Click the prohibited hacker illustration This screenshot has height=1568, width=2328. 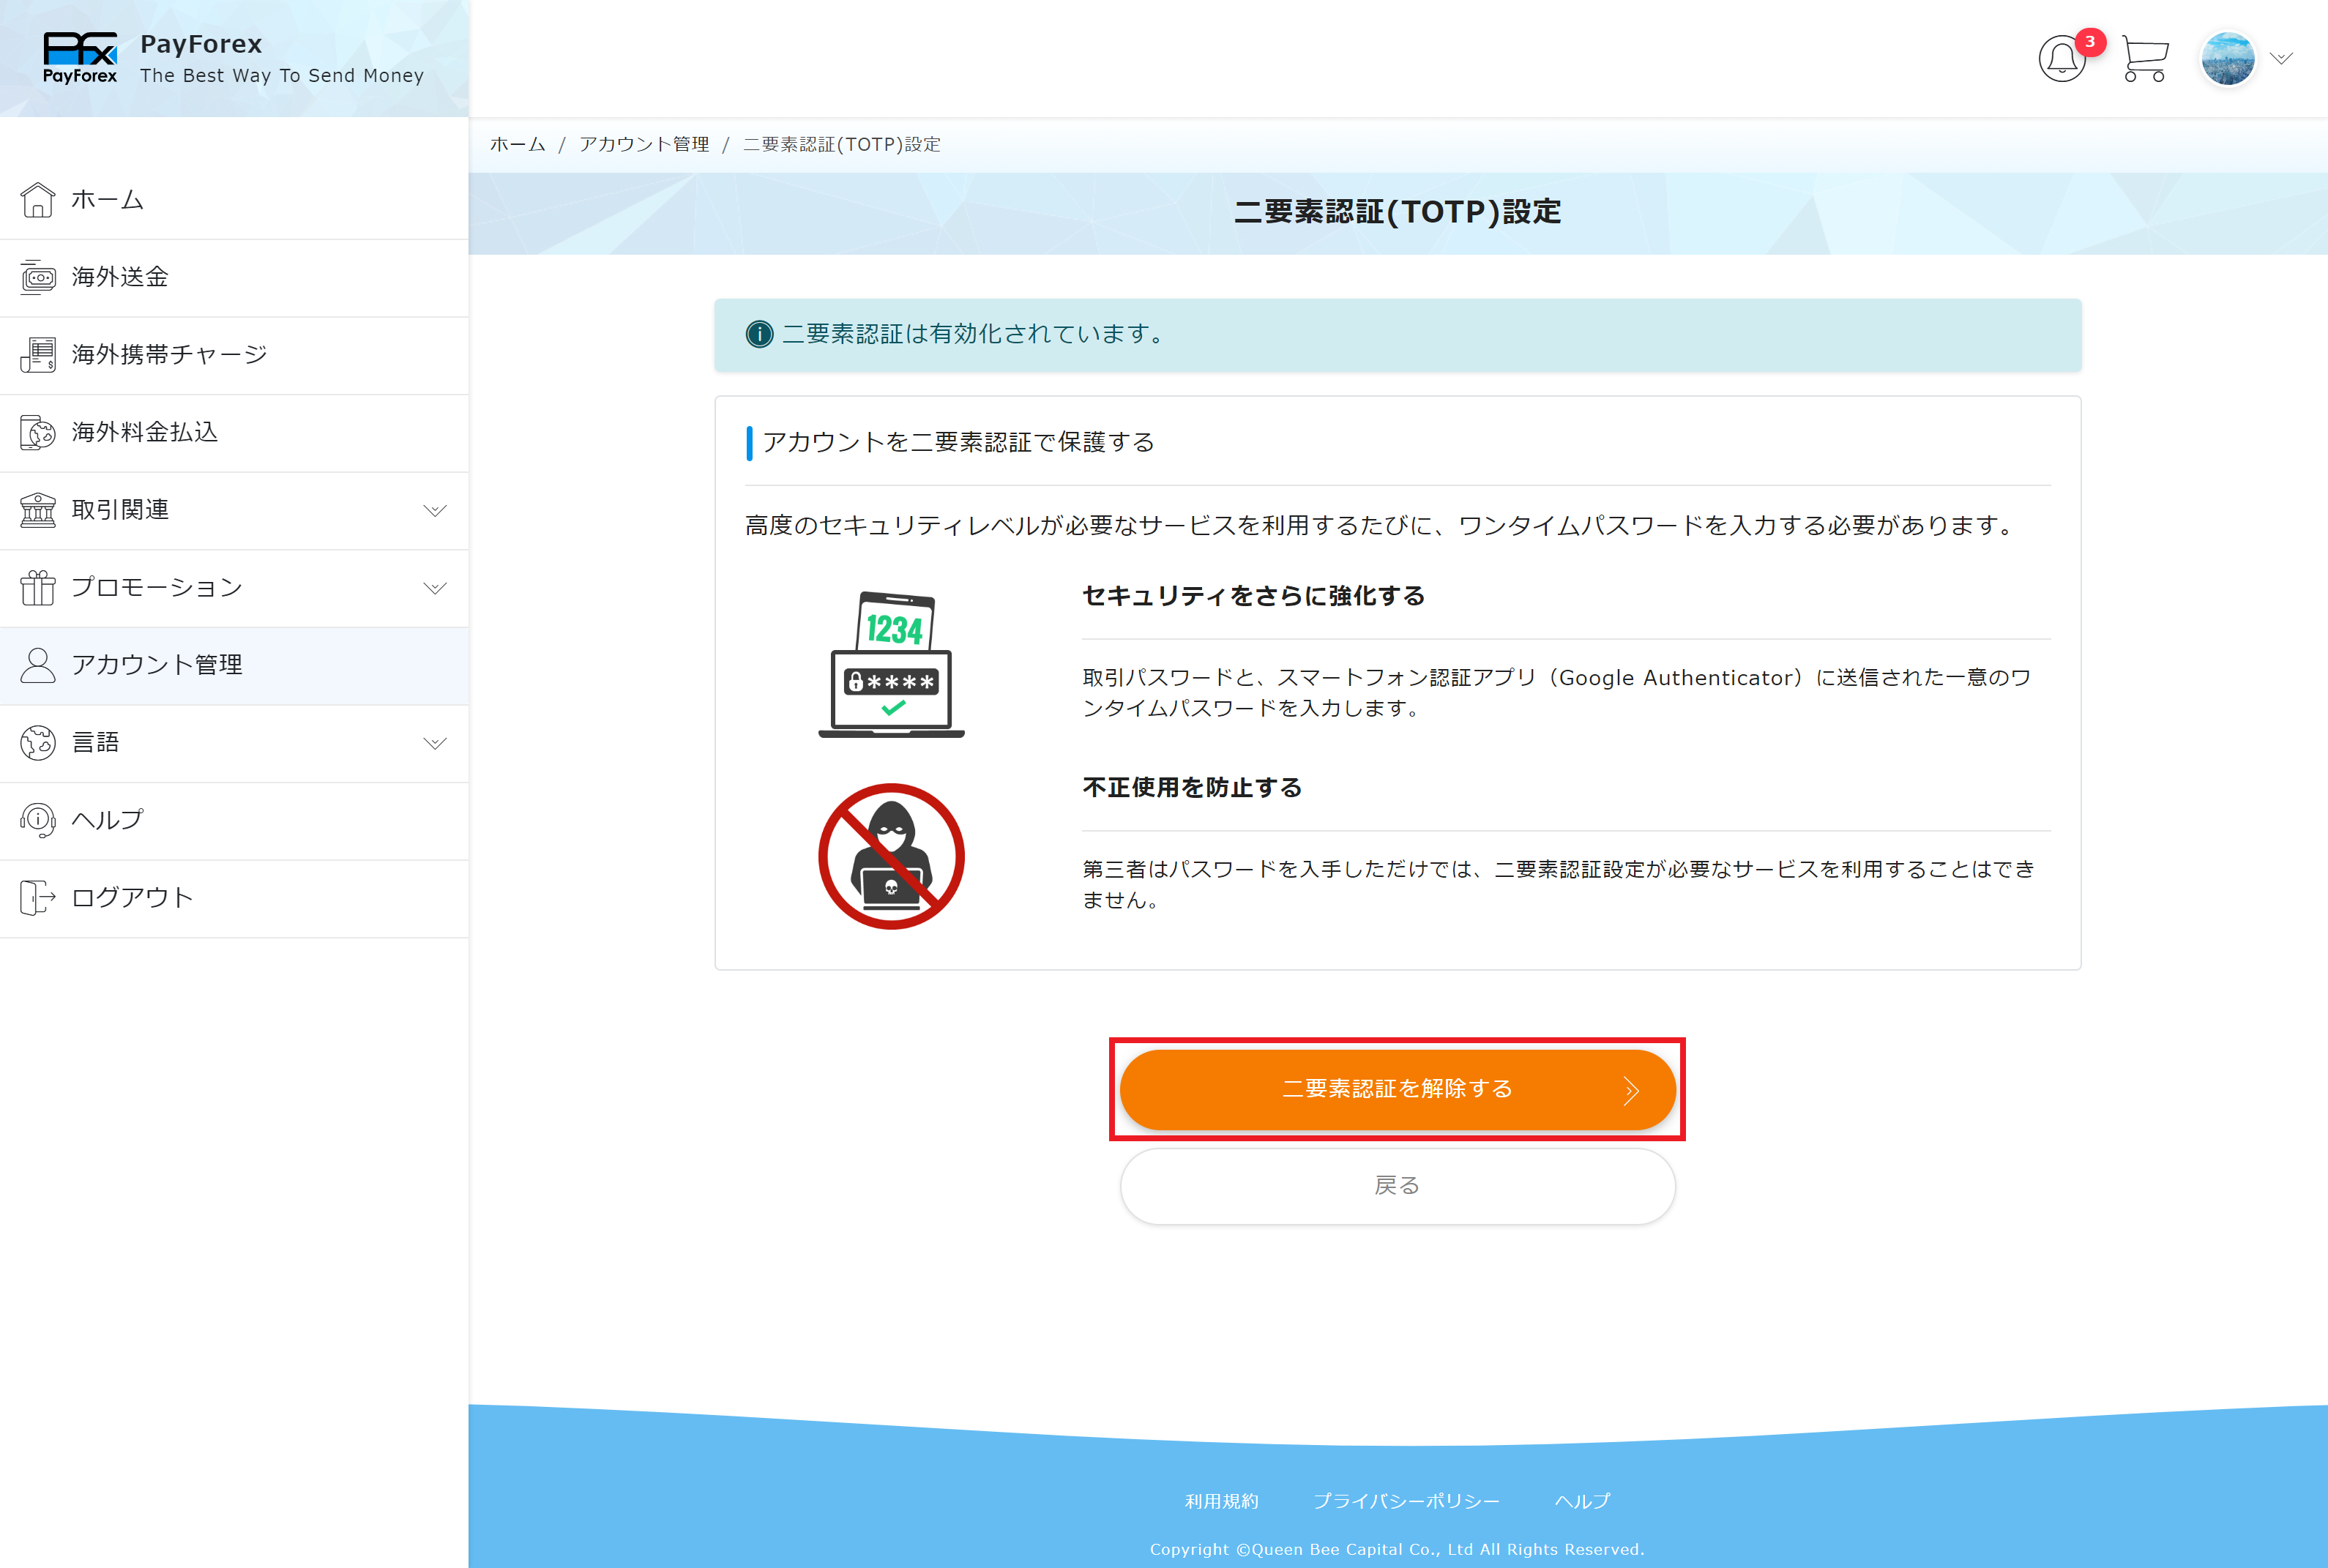pos(891,856)
